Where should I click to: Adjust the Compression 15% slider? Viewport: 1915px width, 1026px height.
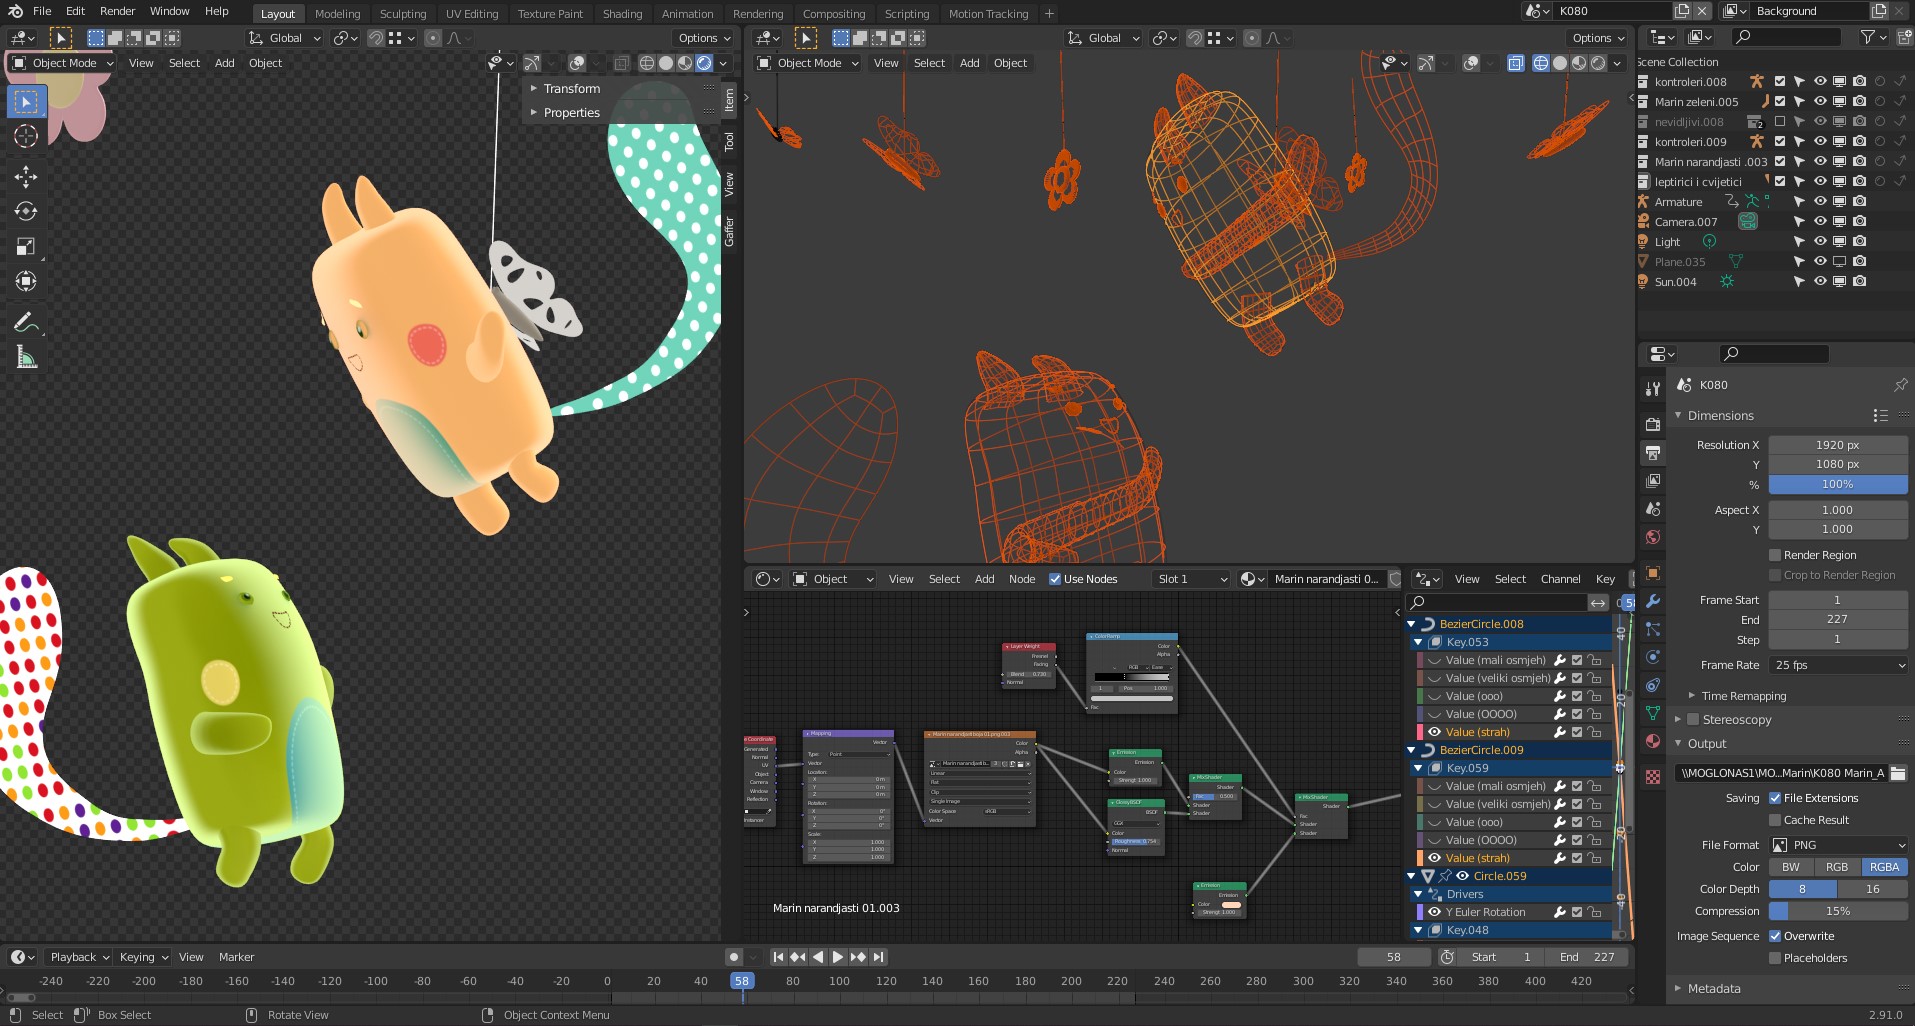1838,911
